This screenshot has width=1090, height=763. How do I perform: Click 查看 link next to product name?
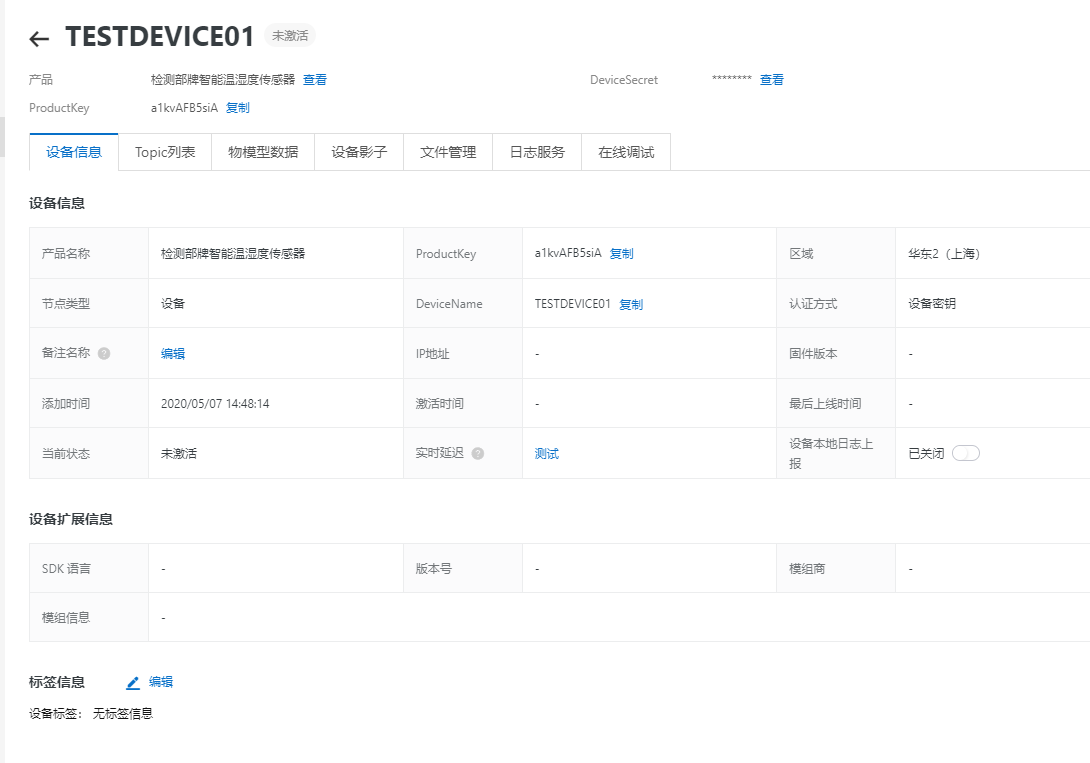coord(315,80)
